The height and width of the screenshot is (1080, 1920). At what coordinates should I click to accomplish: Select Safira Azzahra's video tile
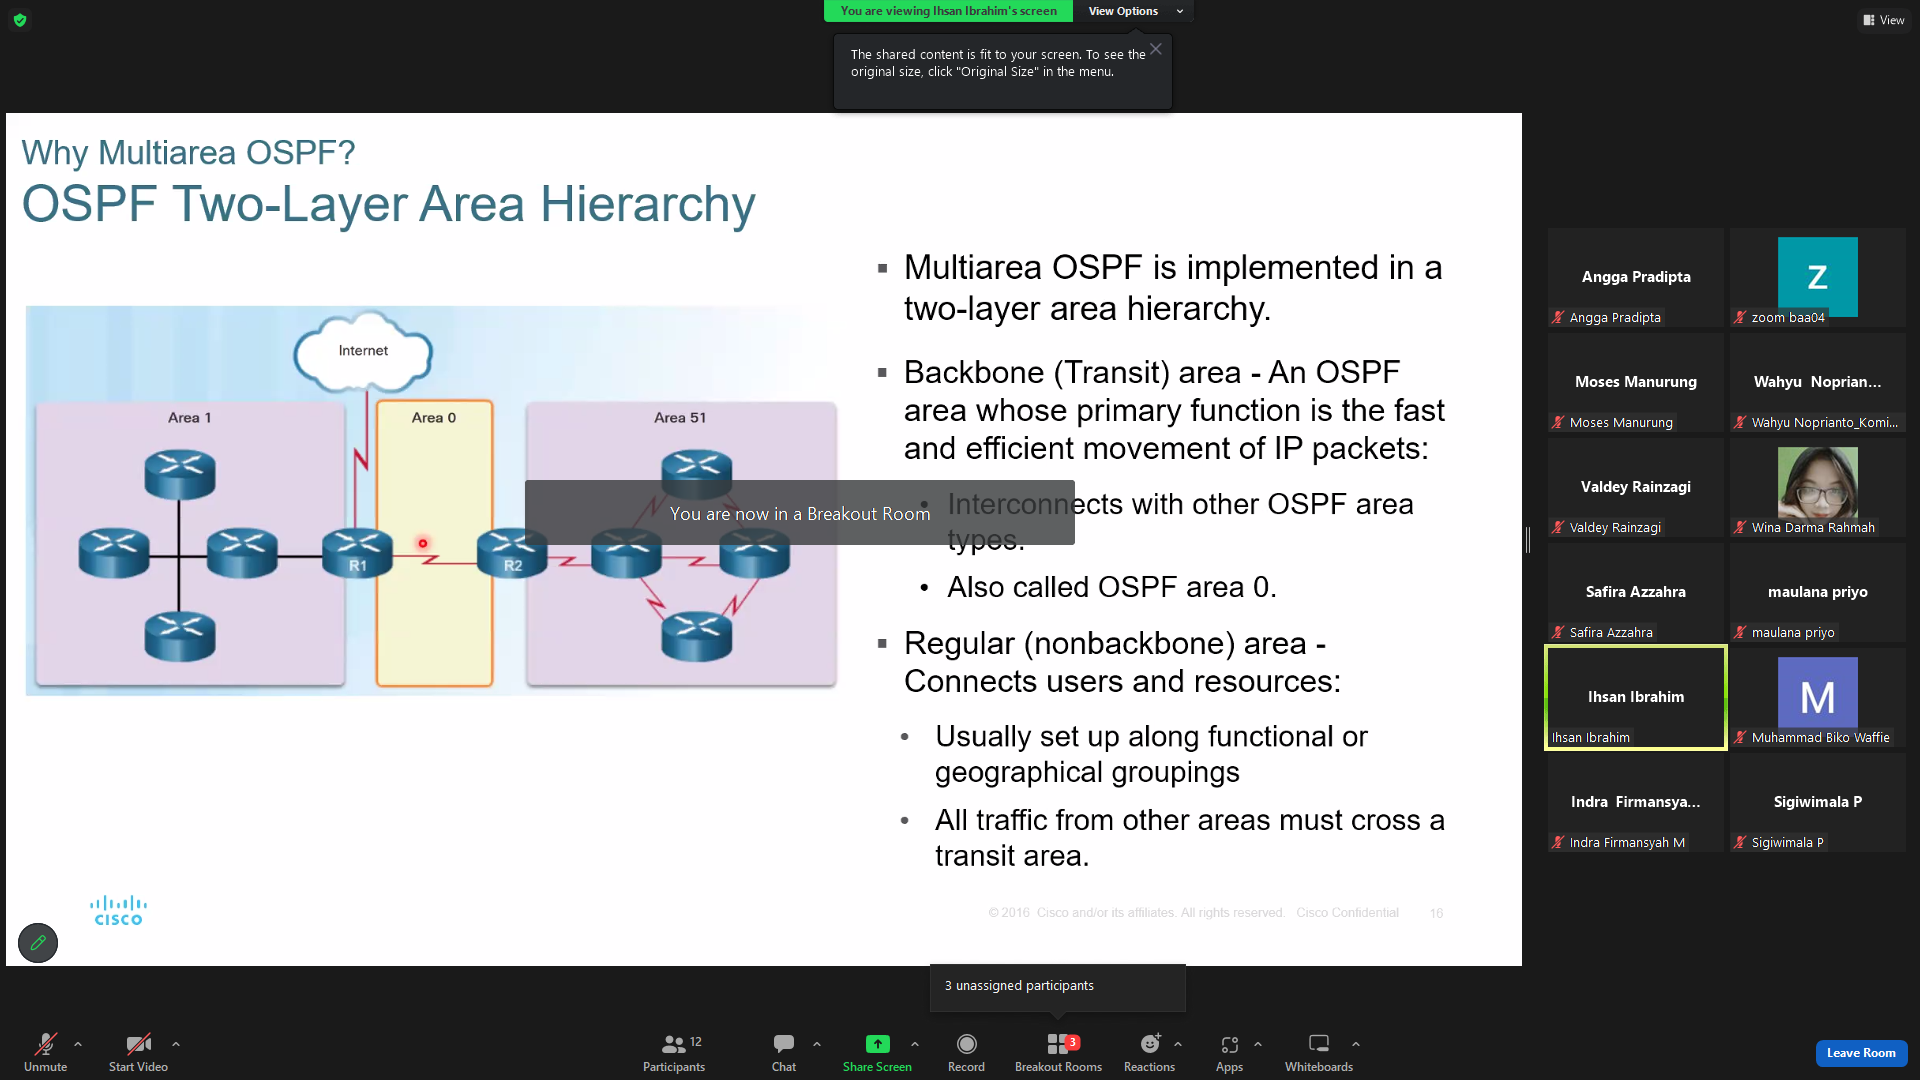click(1636, 592)
